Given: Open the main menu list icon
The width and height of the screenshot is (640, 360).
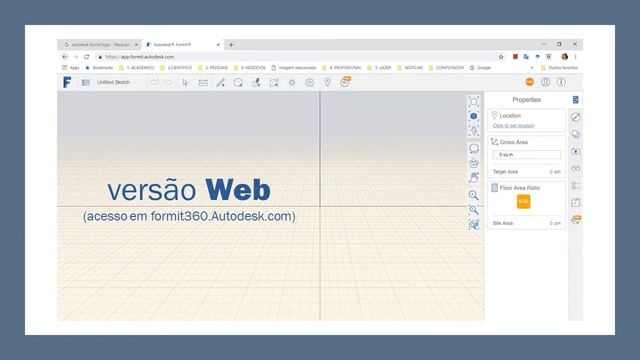Looking at the screenshot, I should [x=85, y=82].
